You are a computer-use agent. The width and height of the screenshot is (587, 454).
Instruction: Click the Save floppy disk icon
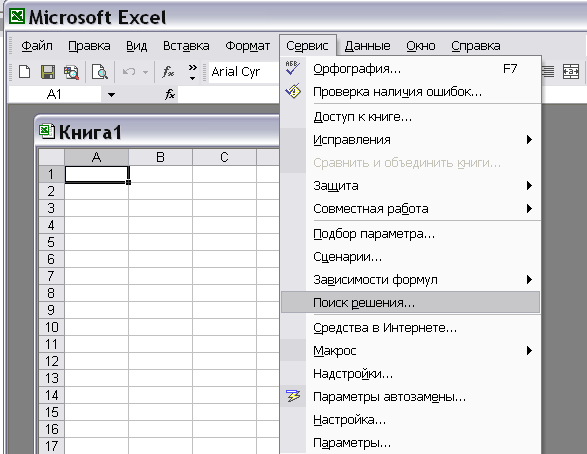click(x=48, y=71)
